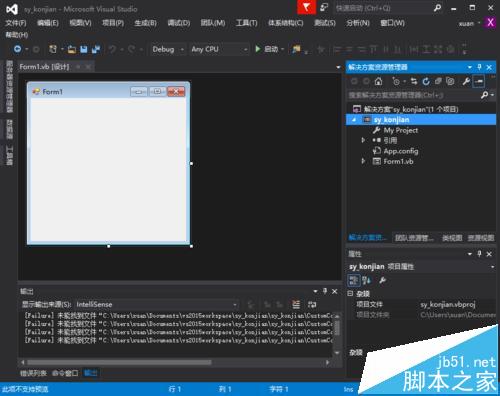Click the clear all output icon

296,304
